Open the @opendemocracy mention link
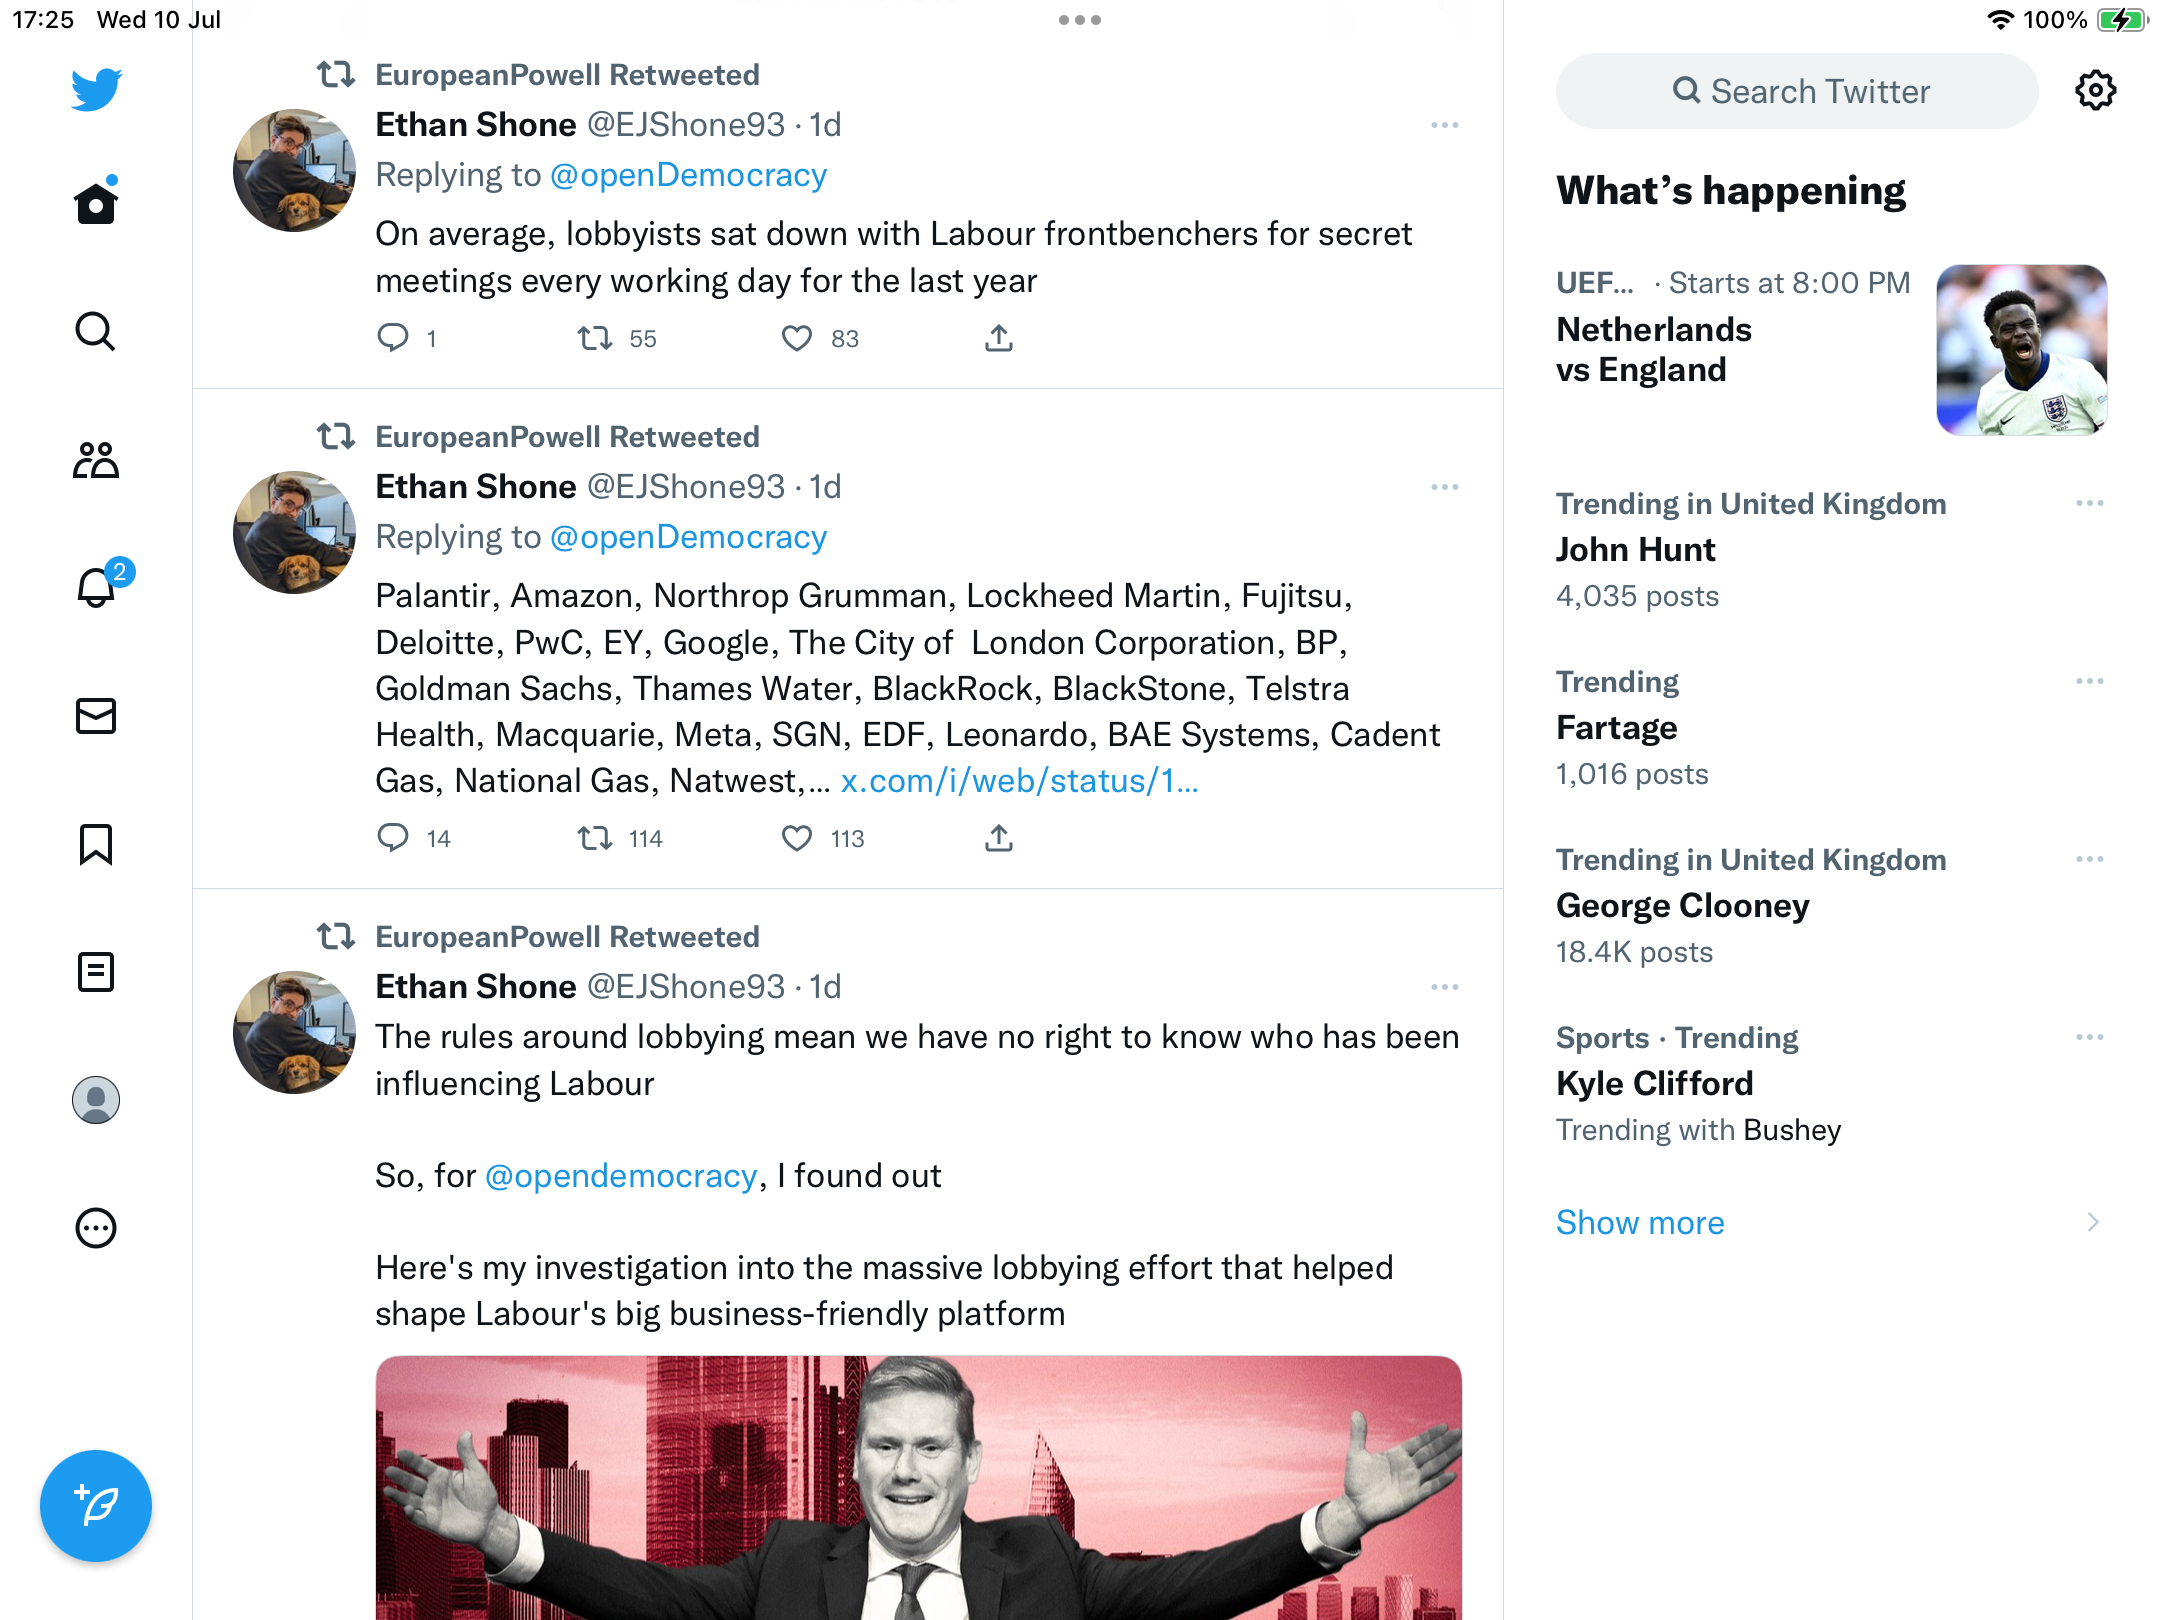The image size is (2160, 1620). (621, 1176)
